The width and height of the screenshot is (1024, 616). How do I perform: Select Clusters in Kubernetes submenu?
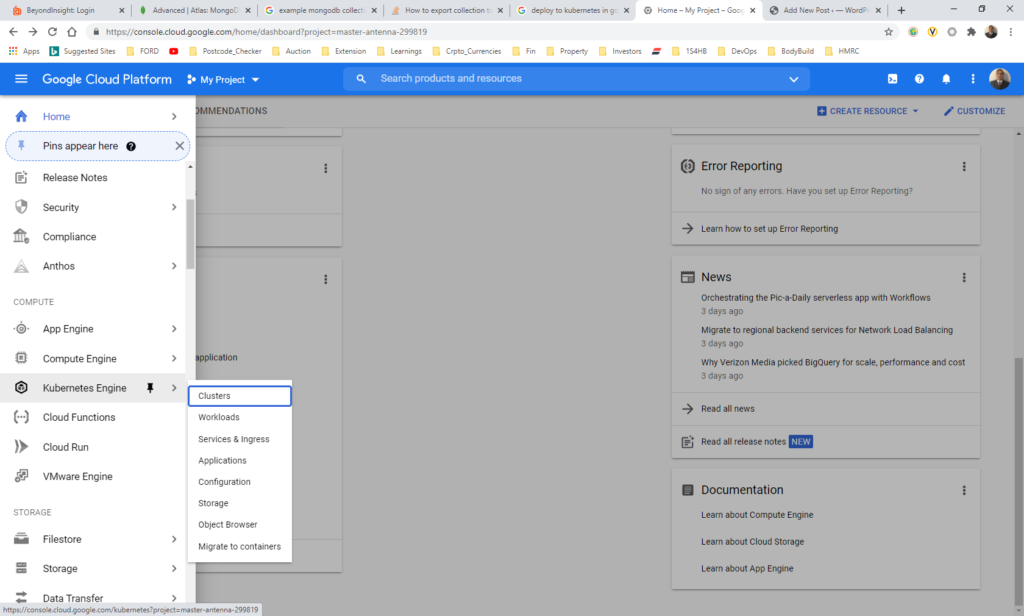(240, 396)
